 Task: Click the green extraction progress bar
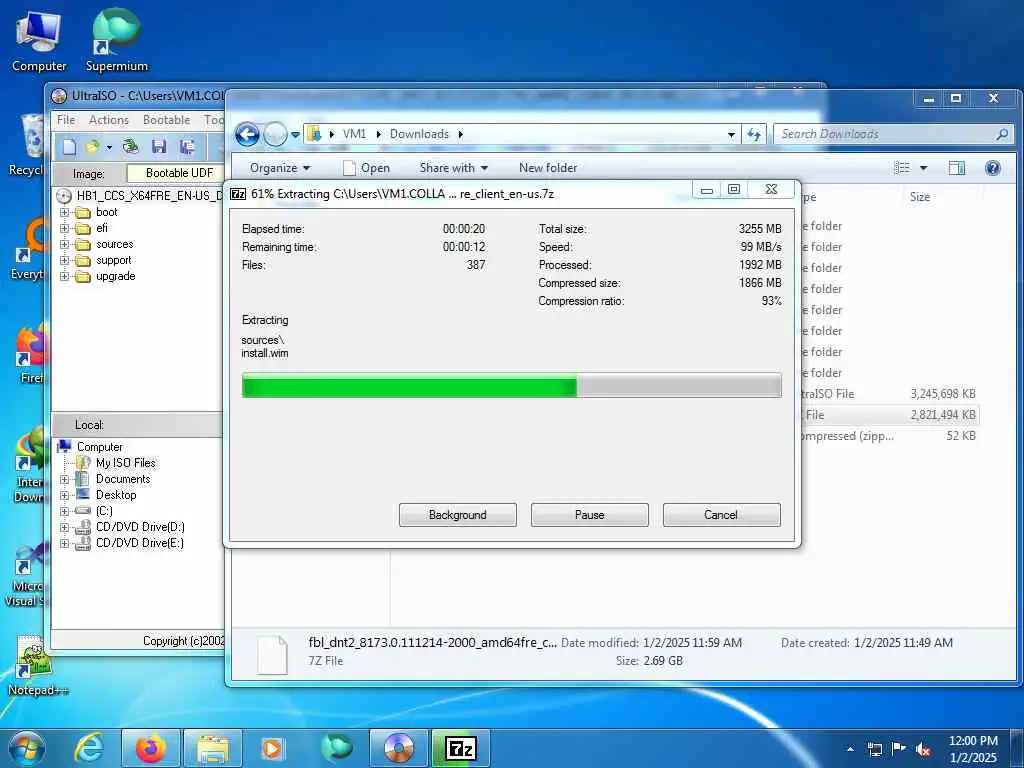point(511,385)
